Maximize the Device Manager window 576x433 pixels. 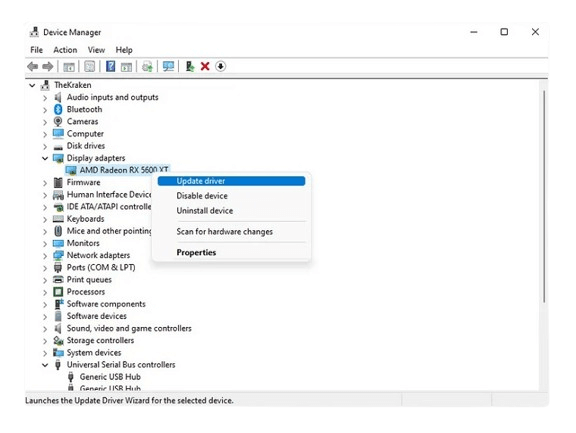pyautogui.click(x=504, y=32)
